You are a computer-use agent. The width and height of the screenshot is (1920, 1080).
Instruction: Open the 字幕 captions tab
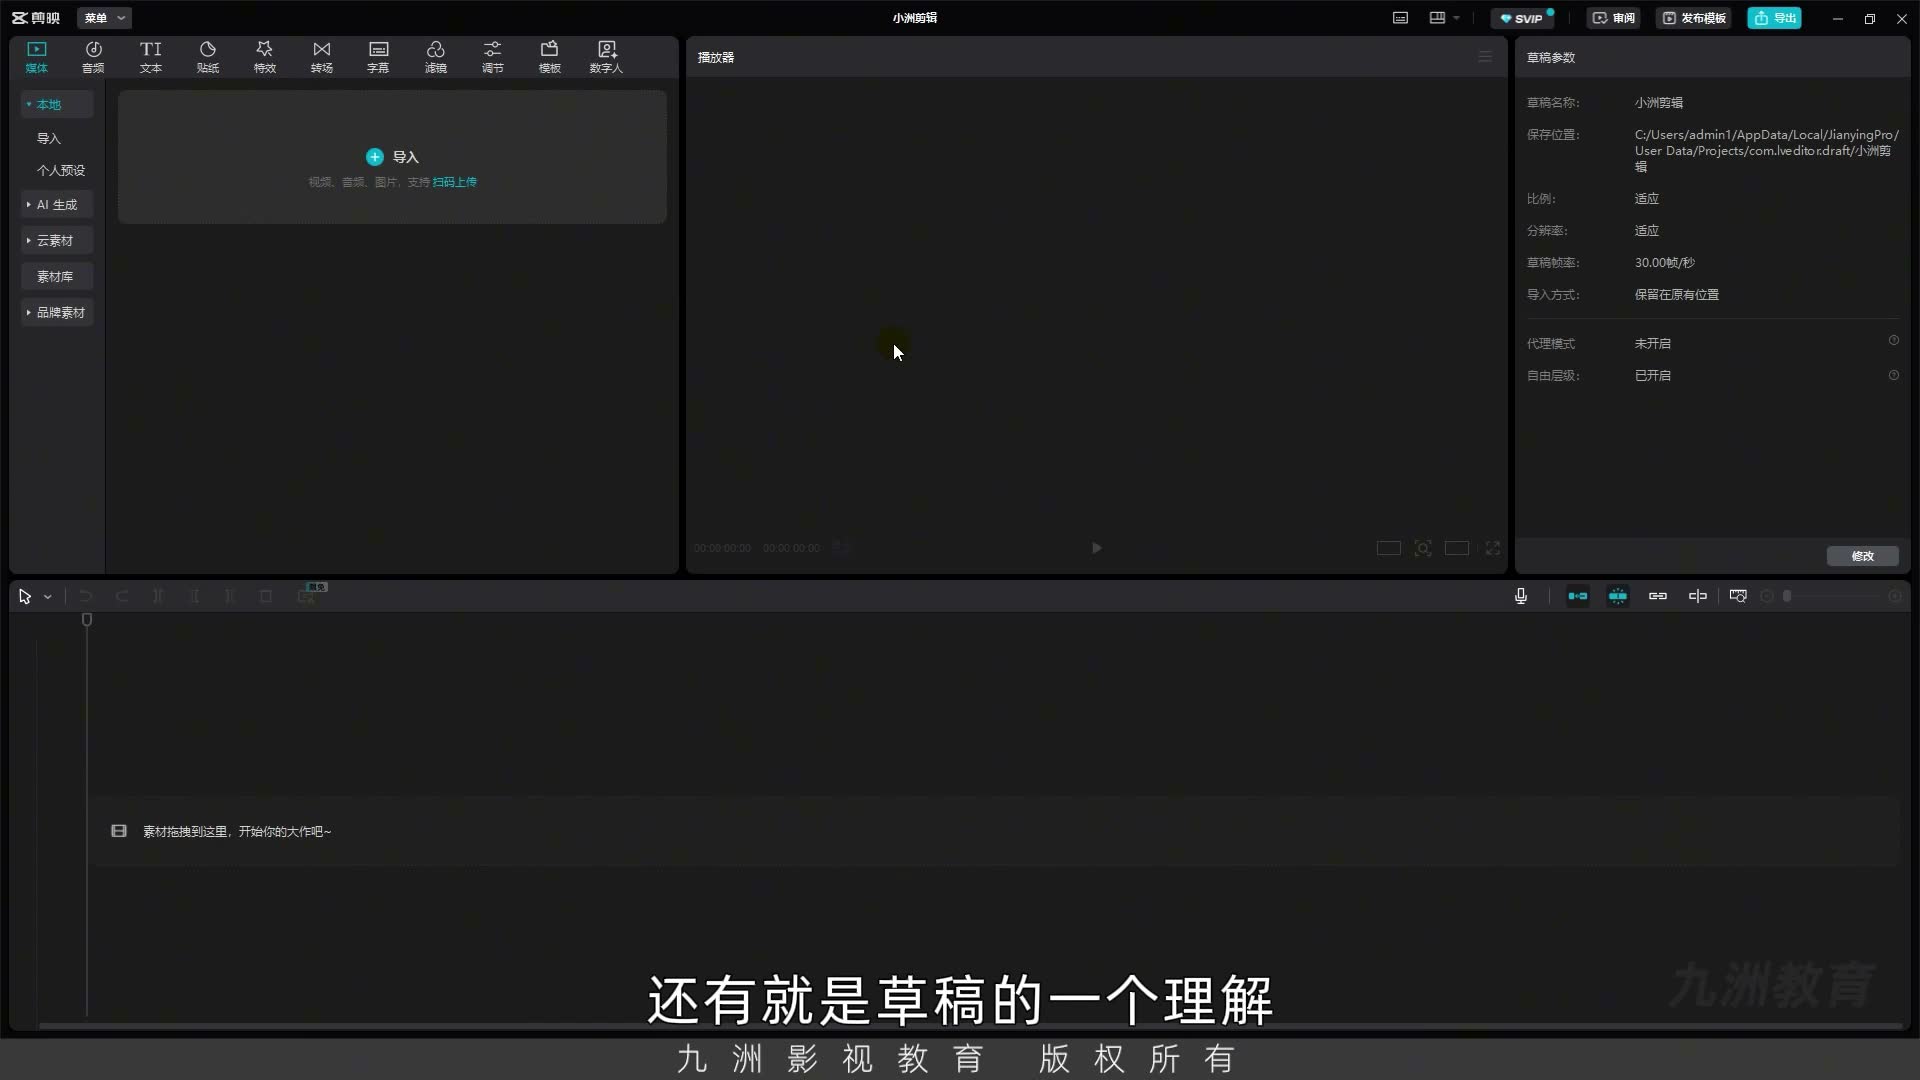click(378, 57)
